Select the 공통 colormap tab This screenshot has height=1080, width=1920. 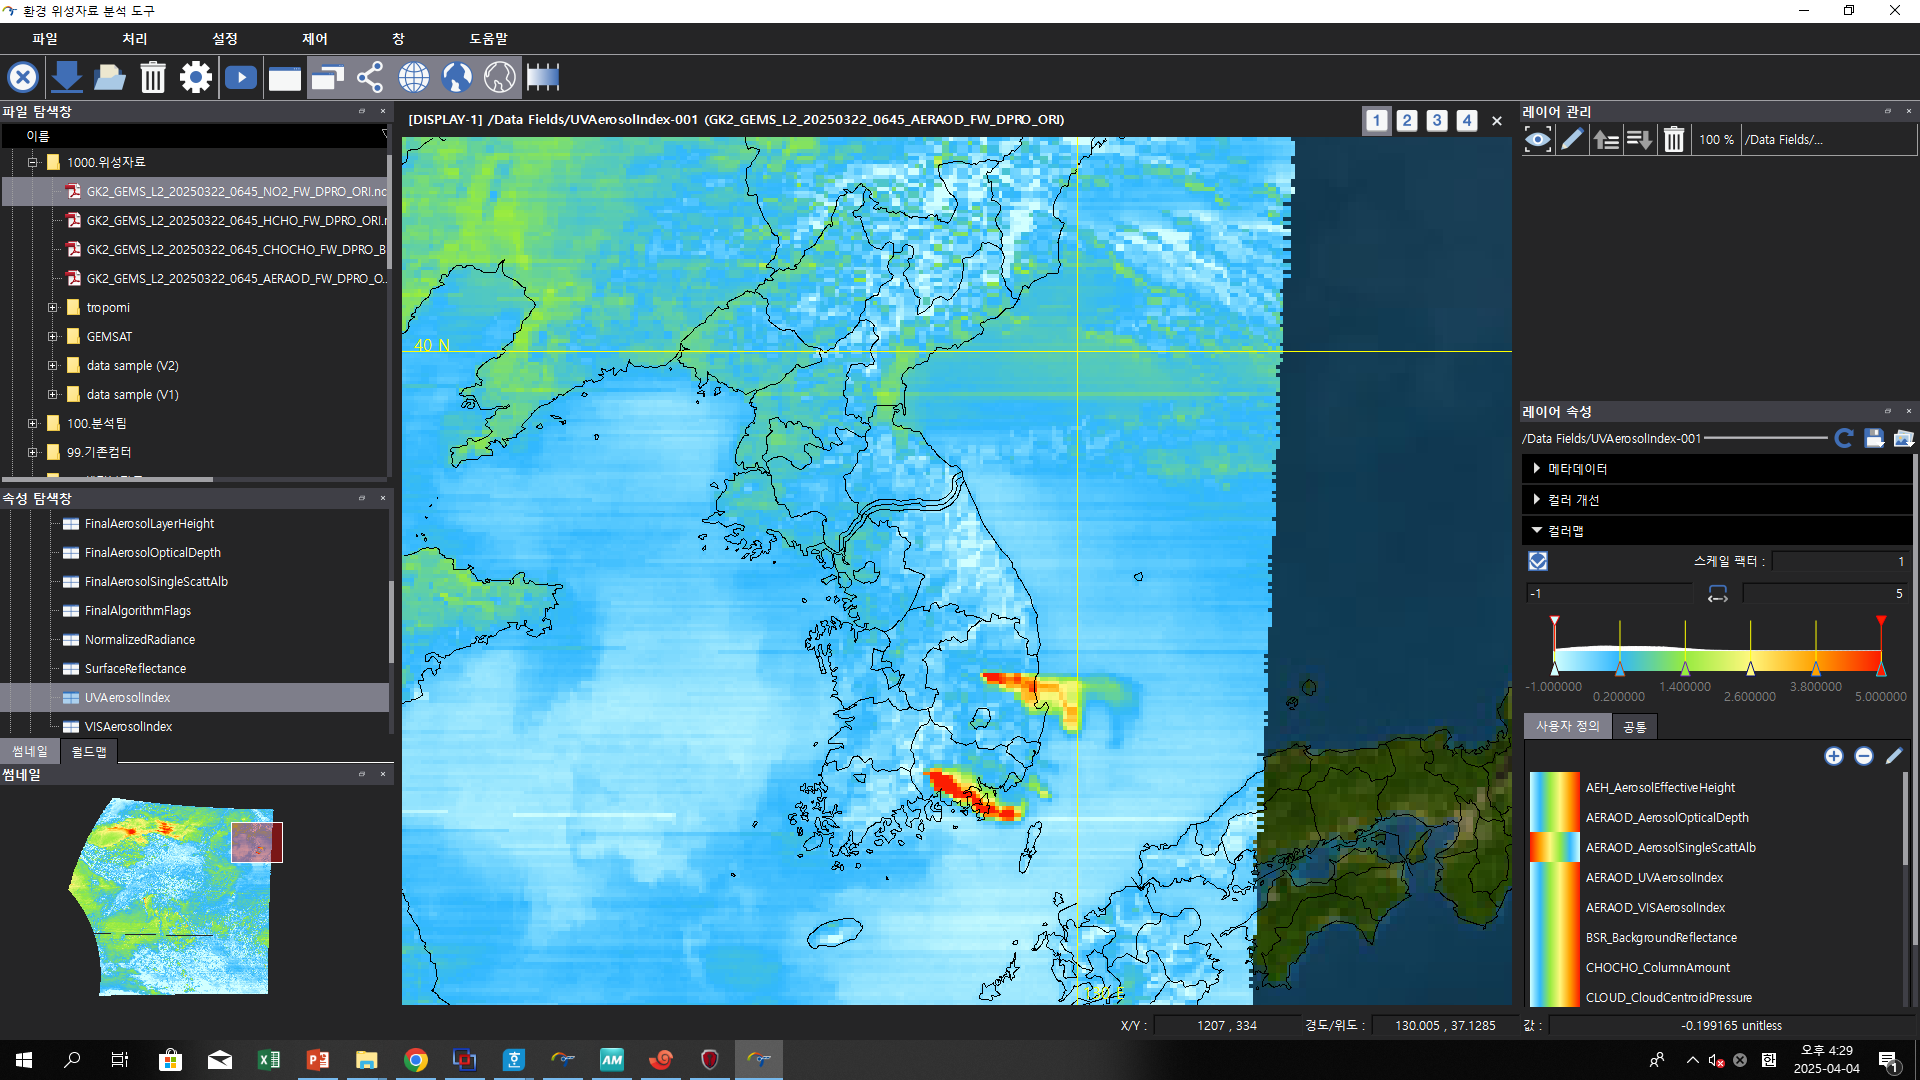click(x=1634, y=727)
